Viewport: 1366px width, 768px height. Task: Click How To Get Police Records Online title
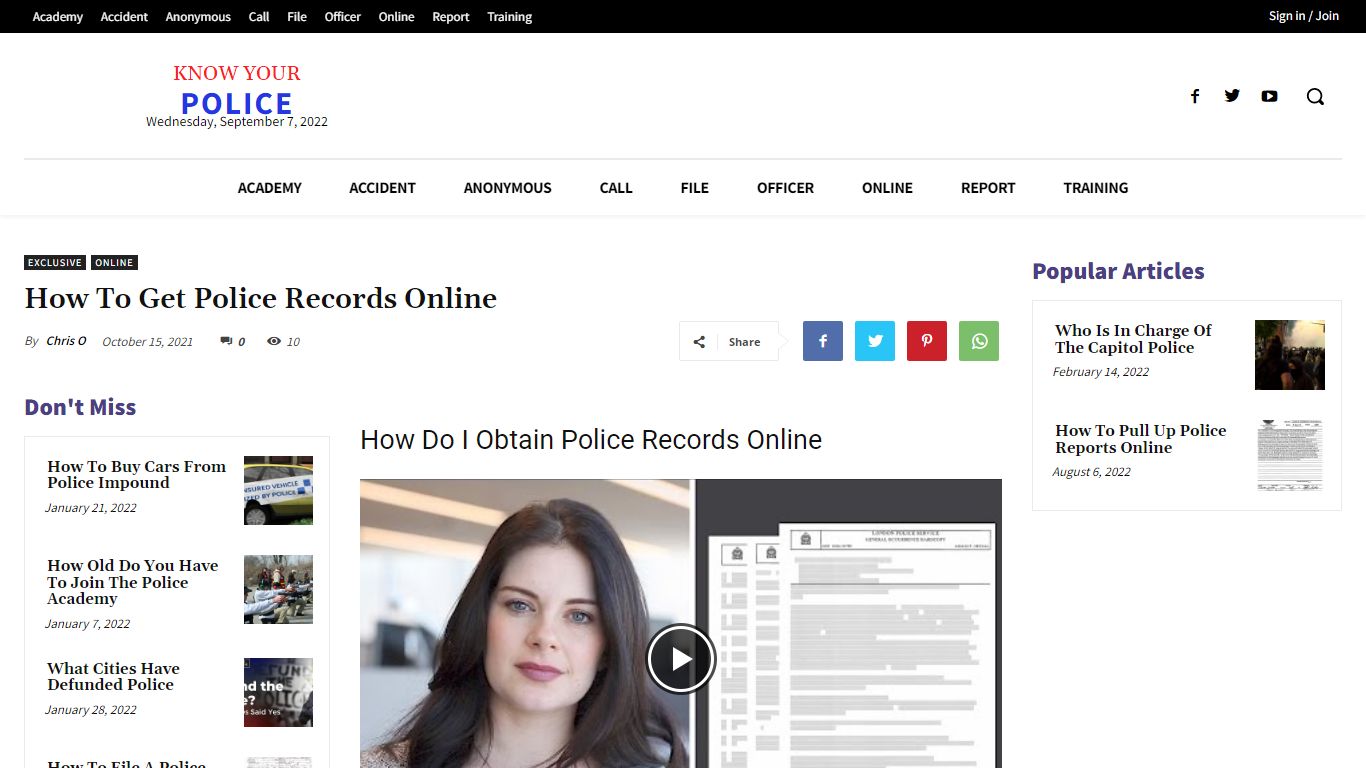point(260,298)
